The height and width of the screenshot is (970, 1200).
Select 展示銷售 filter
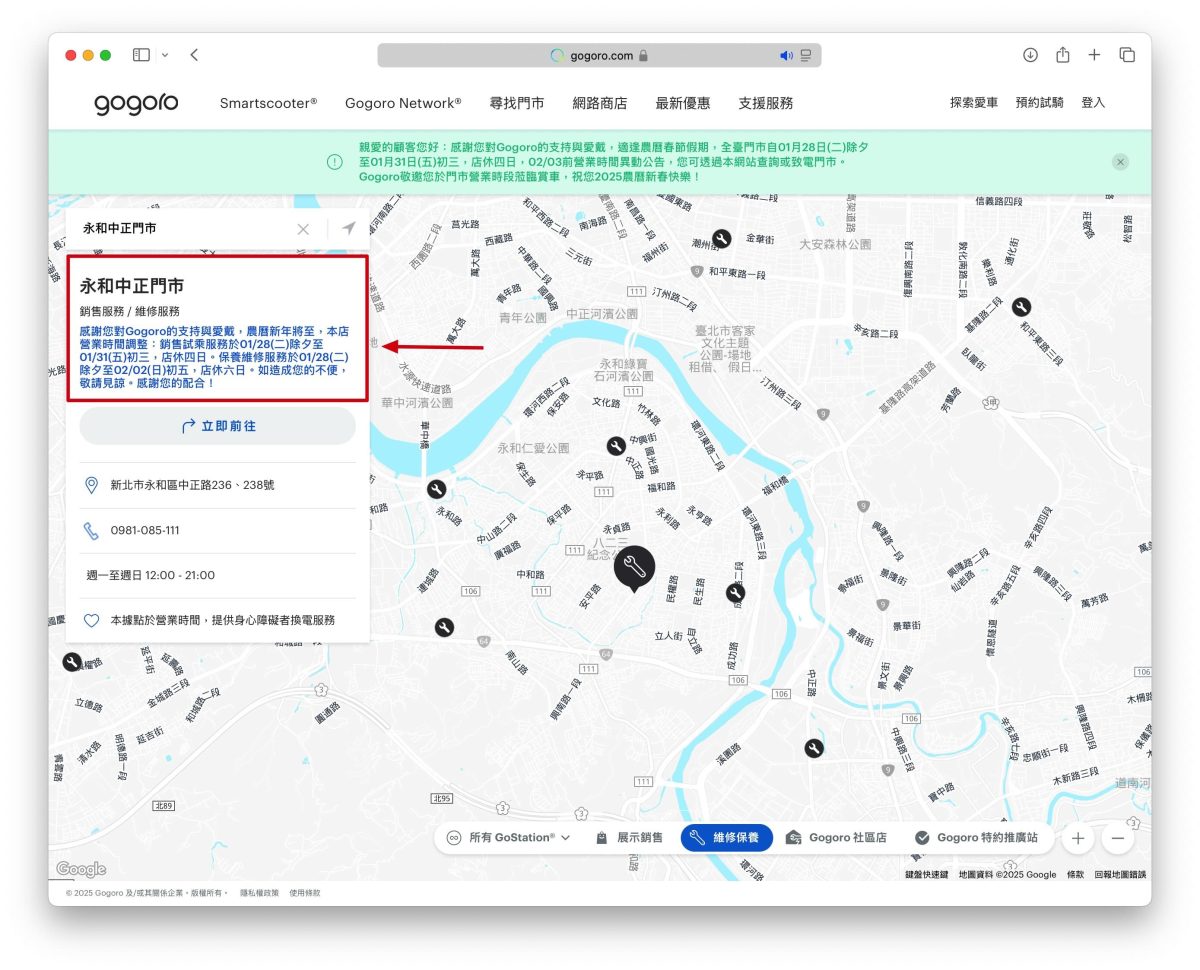coord(630,838)
